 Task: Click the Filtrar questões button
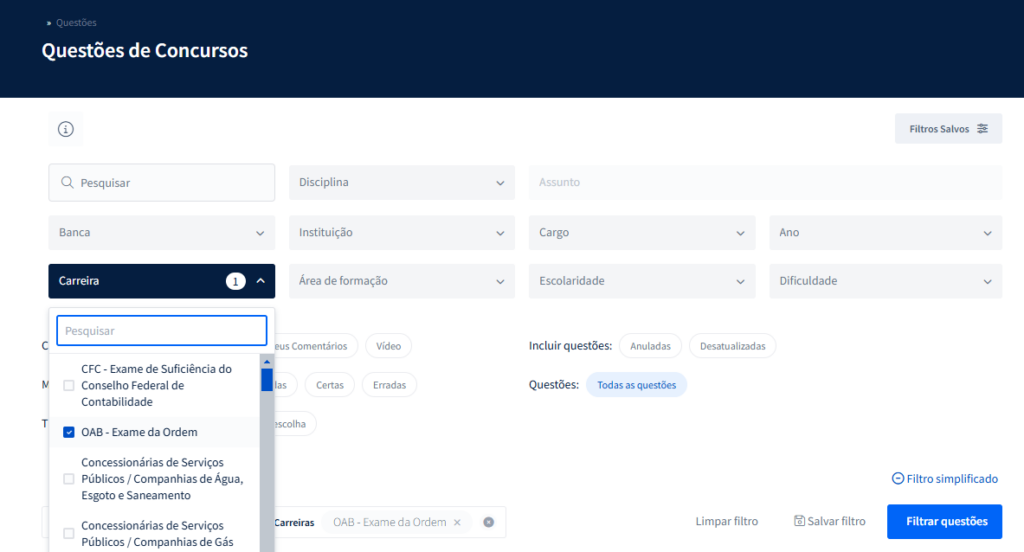tap(944, 521)
